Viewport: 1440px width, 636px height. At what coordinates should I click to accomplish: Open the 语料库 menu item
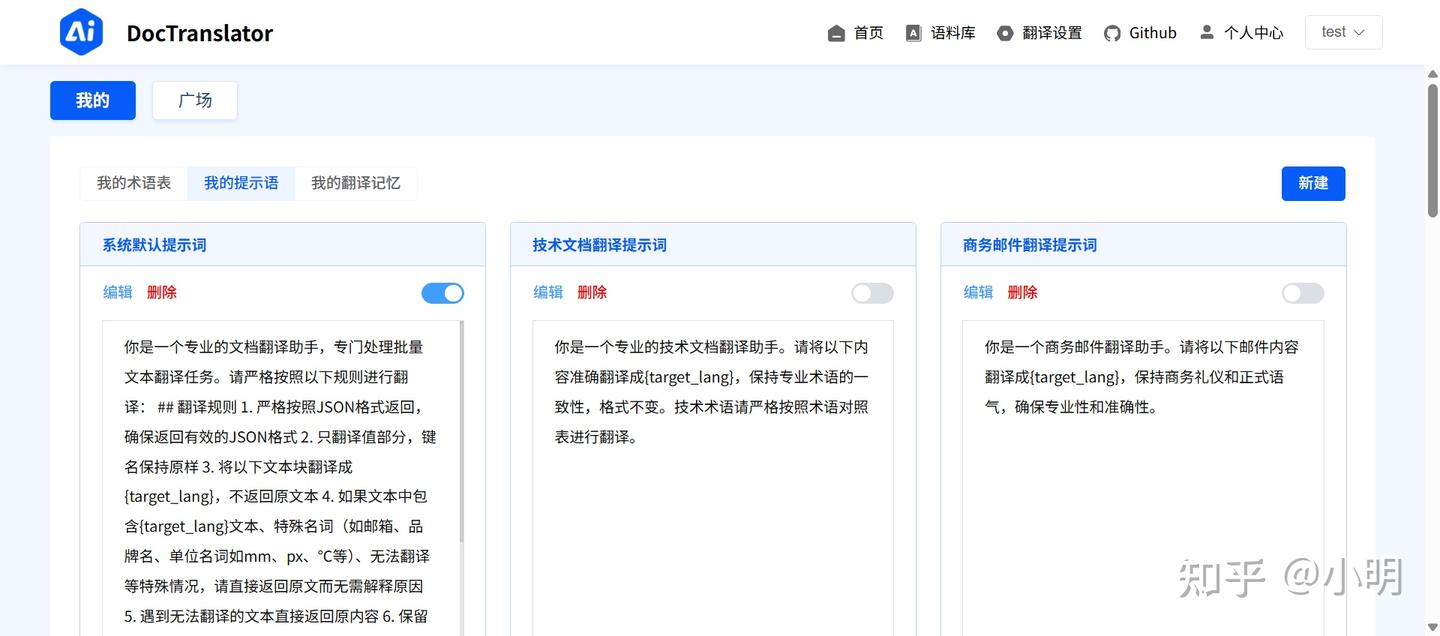tap(953, 33)
